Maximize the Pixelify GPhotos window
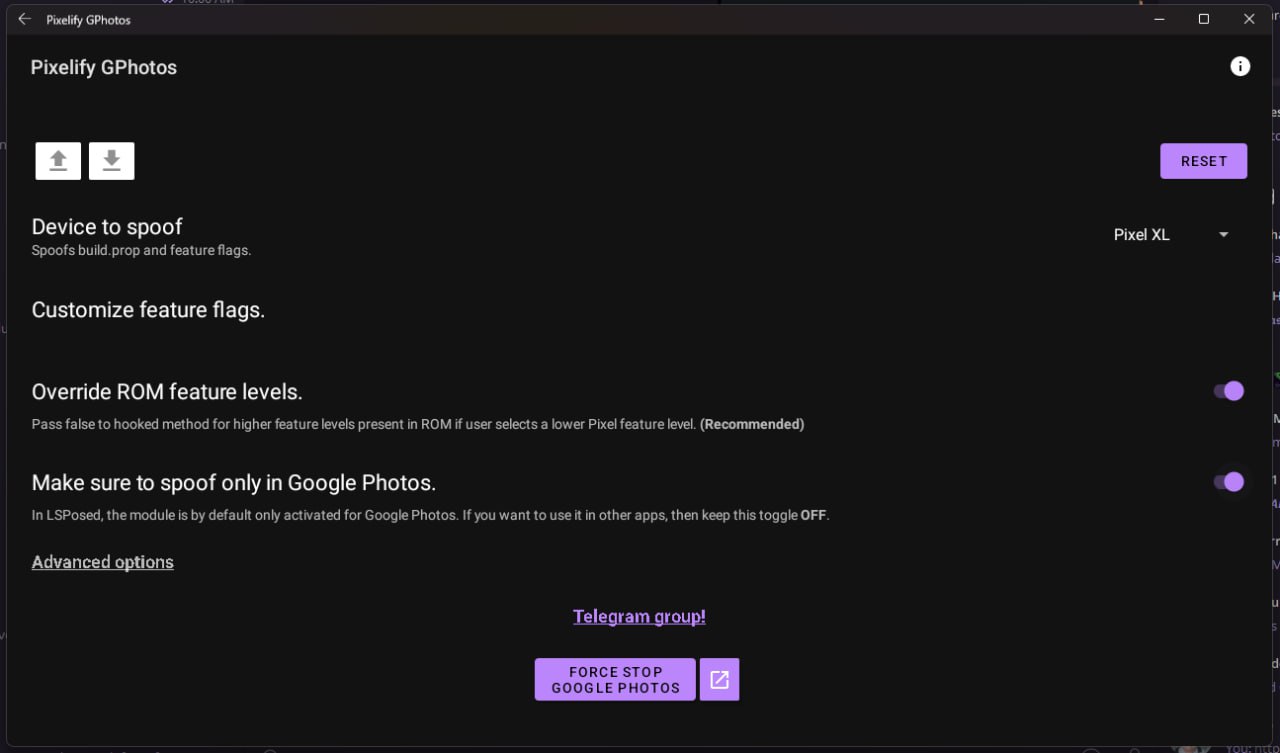Viewport: 1280px width, 753px height. [1204, 19]
